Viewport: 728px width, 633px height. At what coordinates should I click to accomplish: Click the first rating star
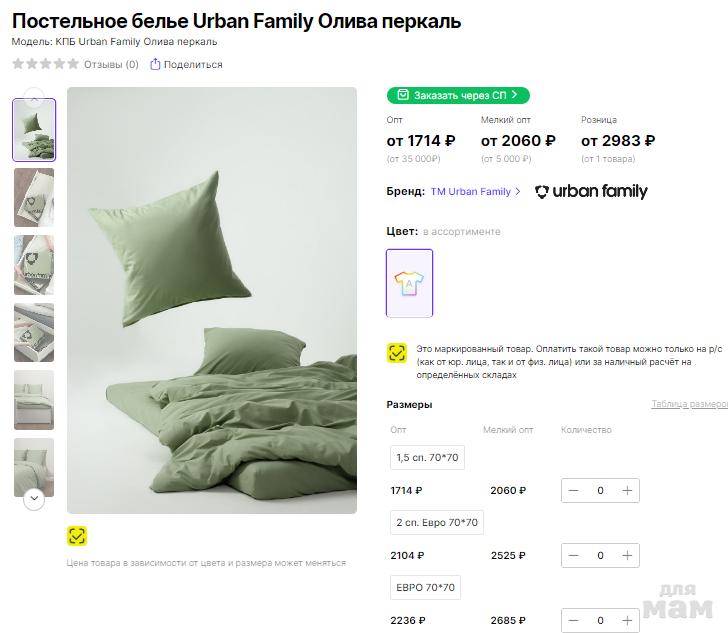18,64
